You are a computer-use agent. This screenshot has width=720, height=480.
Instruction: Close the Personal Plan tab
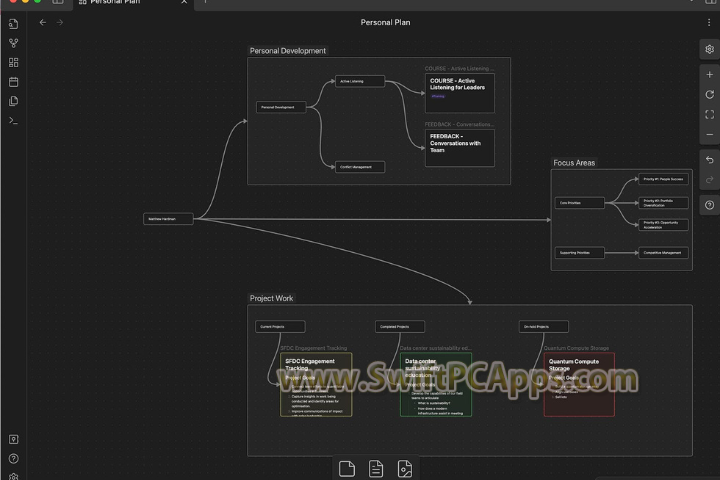click(184, 2)
